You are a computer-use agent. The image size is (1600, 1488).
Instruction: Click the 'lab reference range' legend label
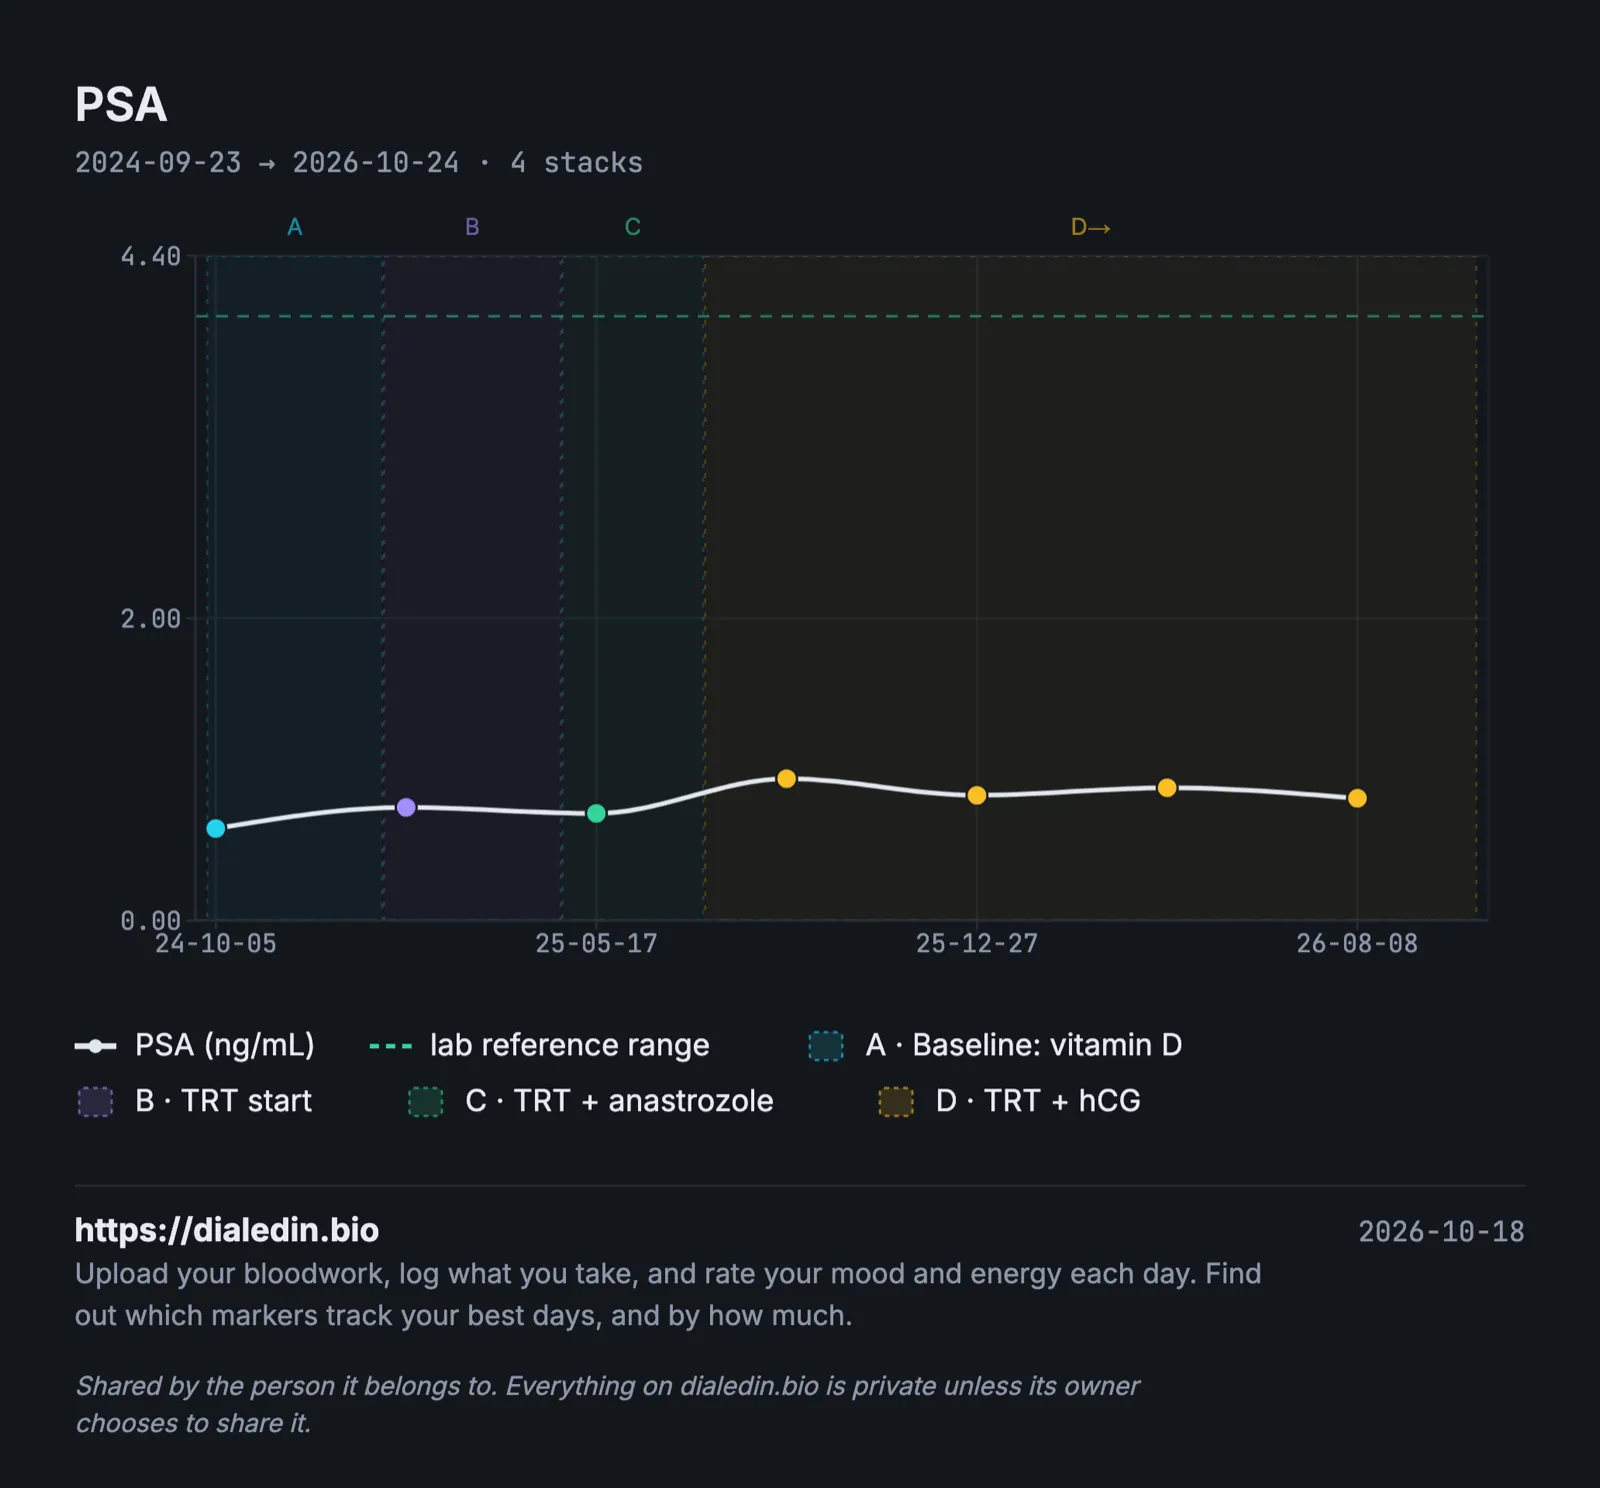coord(570,1045)
